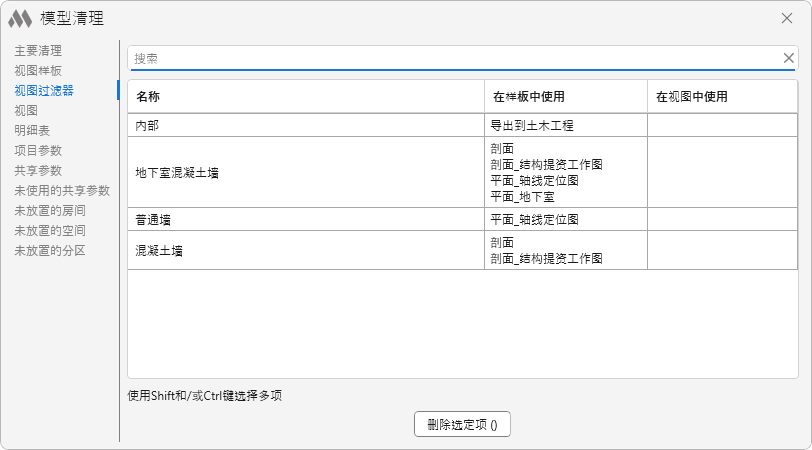Click the 搜索 input field
Screen dimensions: 812x450
(x=450, y=58)
